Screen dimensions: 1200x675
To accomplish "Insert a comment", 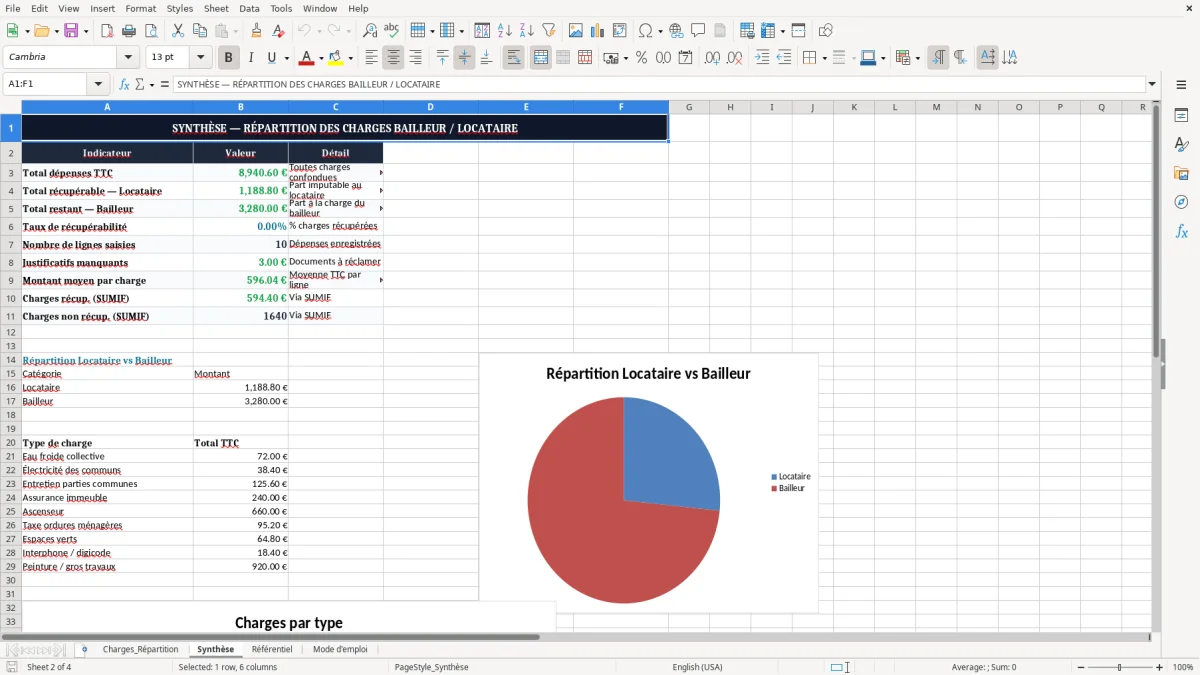I will 698,31.
